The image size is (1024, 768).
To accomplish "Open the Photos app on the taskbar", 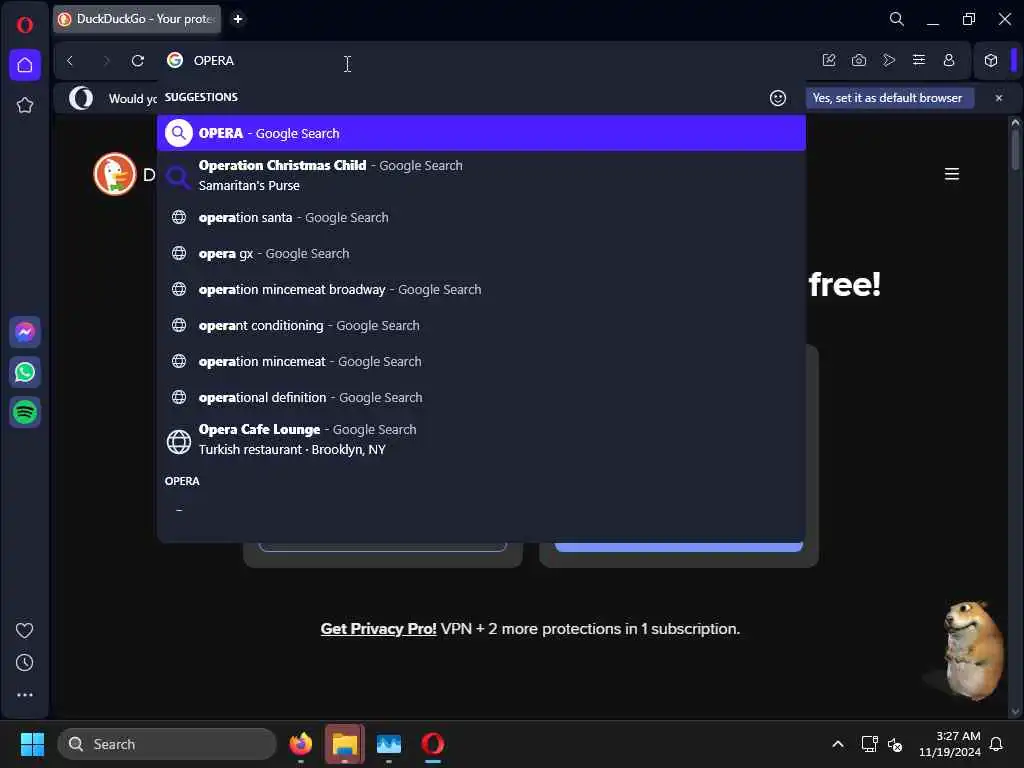I will pos(389,744).
